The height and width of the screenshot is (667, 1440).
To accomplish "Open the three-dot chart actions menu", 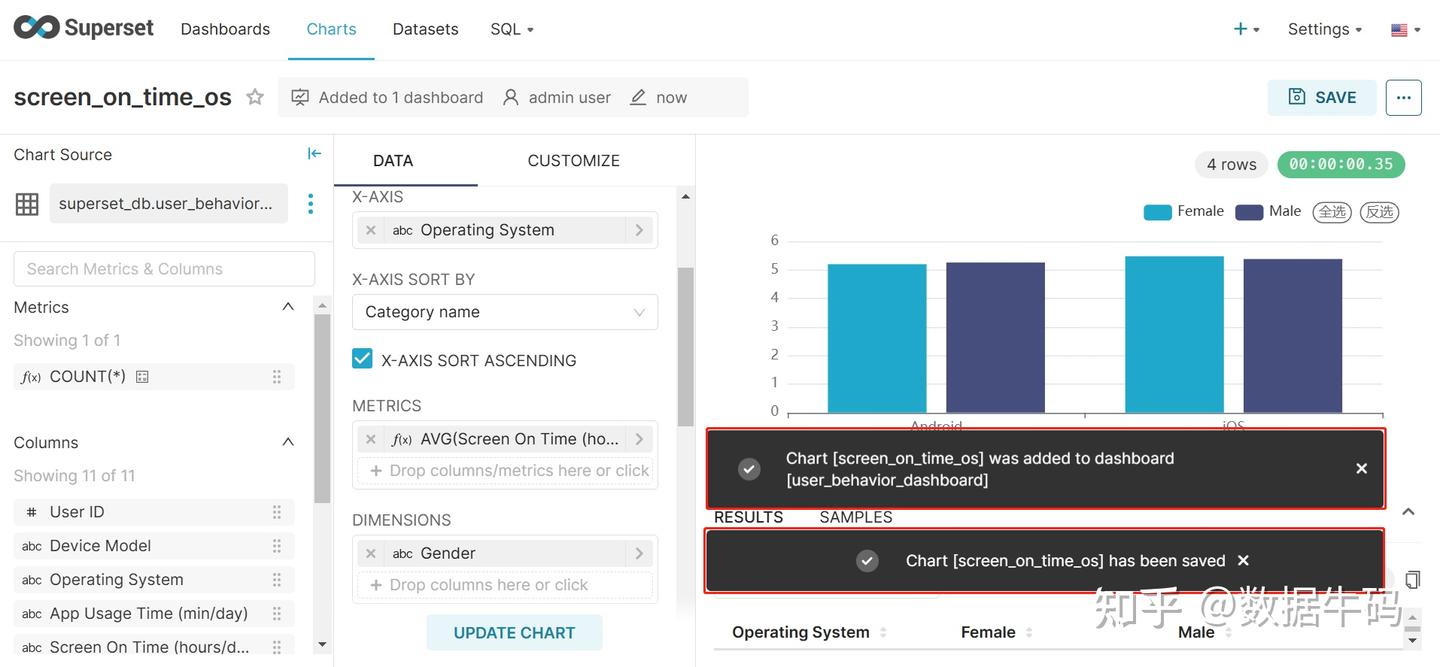I will pos(1403,97).
